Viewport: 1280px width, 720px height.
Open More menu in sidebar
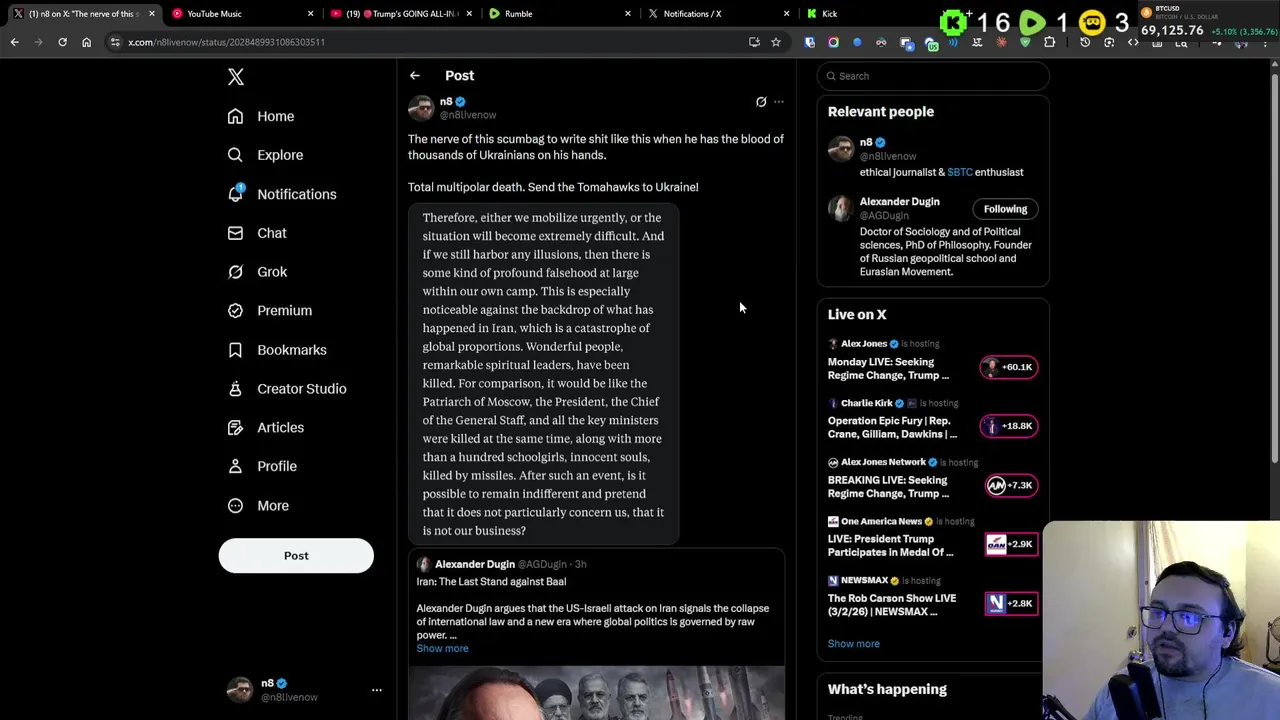coord(258,506)
